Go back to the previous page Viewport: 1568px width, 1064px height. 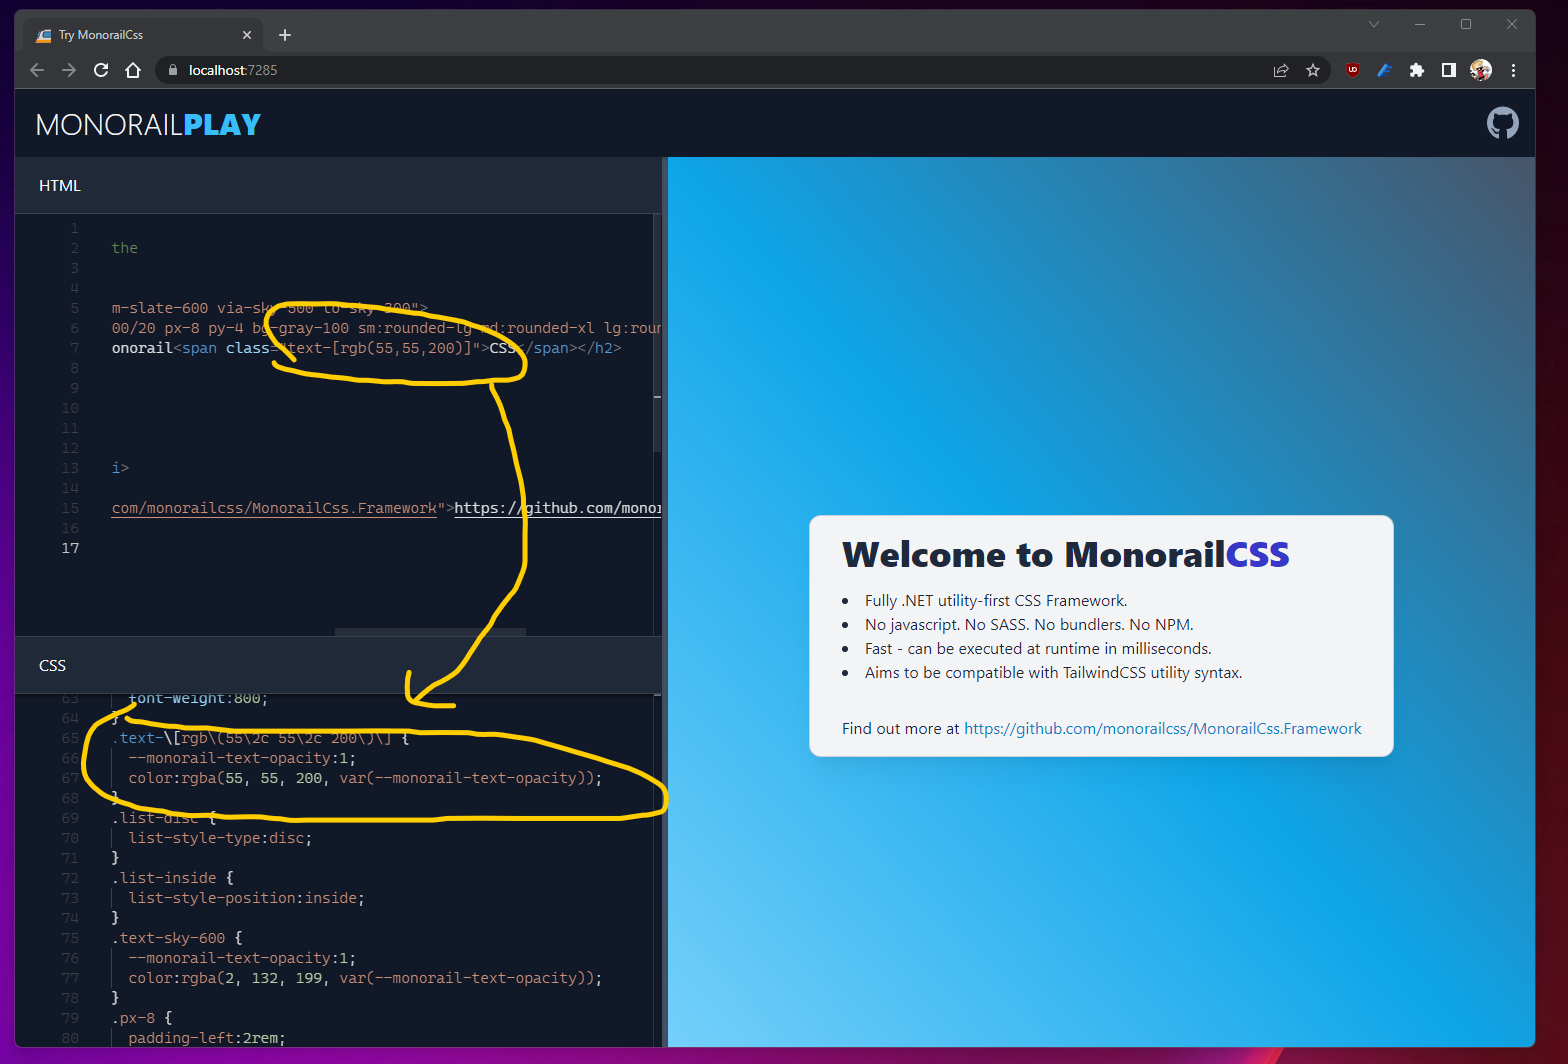(37, 70)
